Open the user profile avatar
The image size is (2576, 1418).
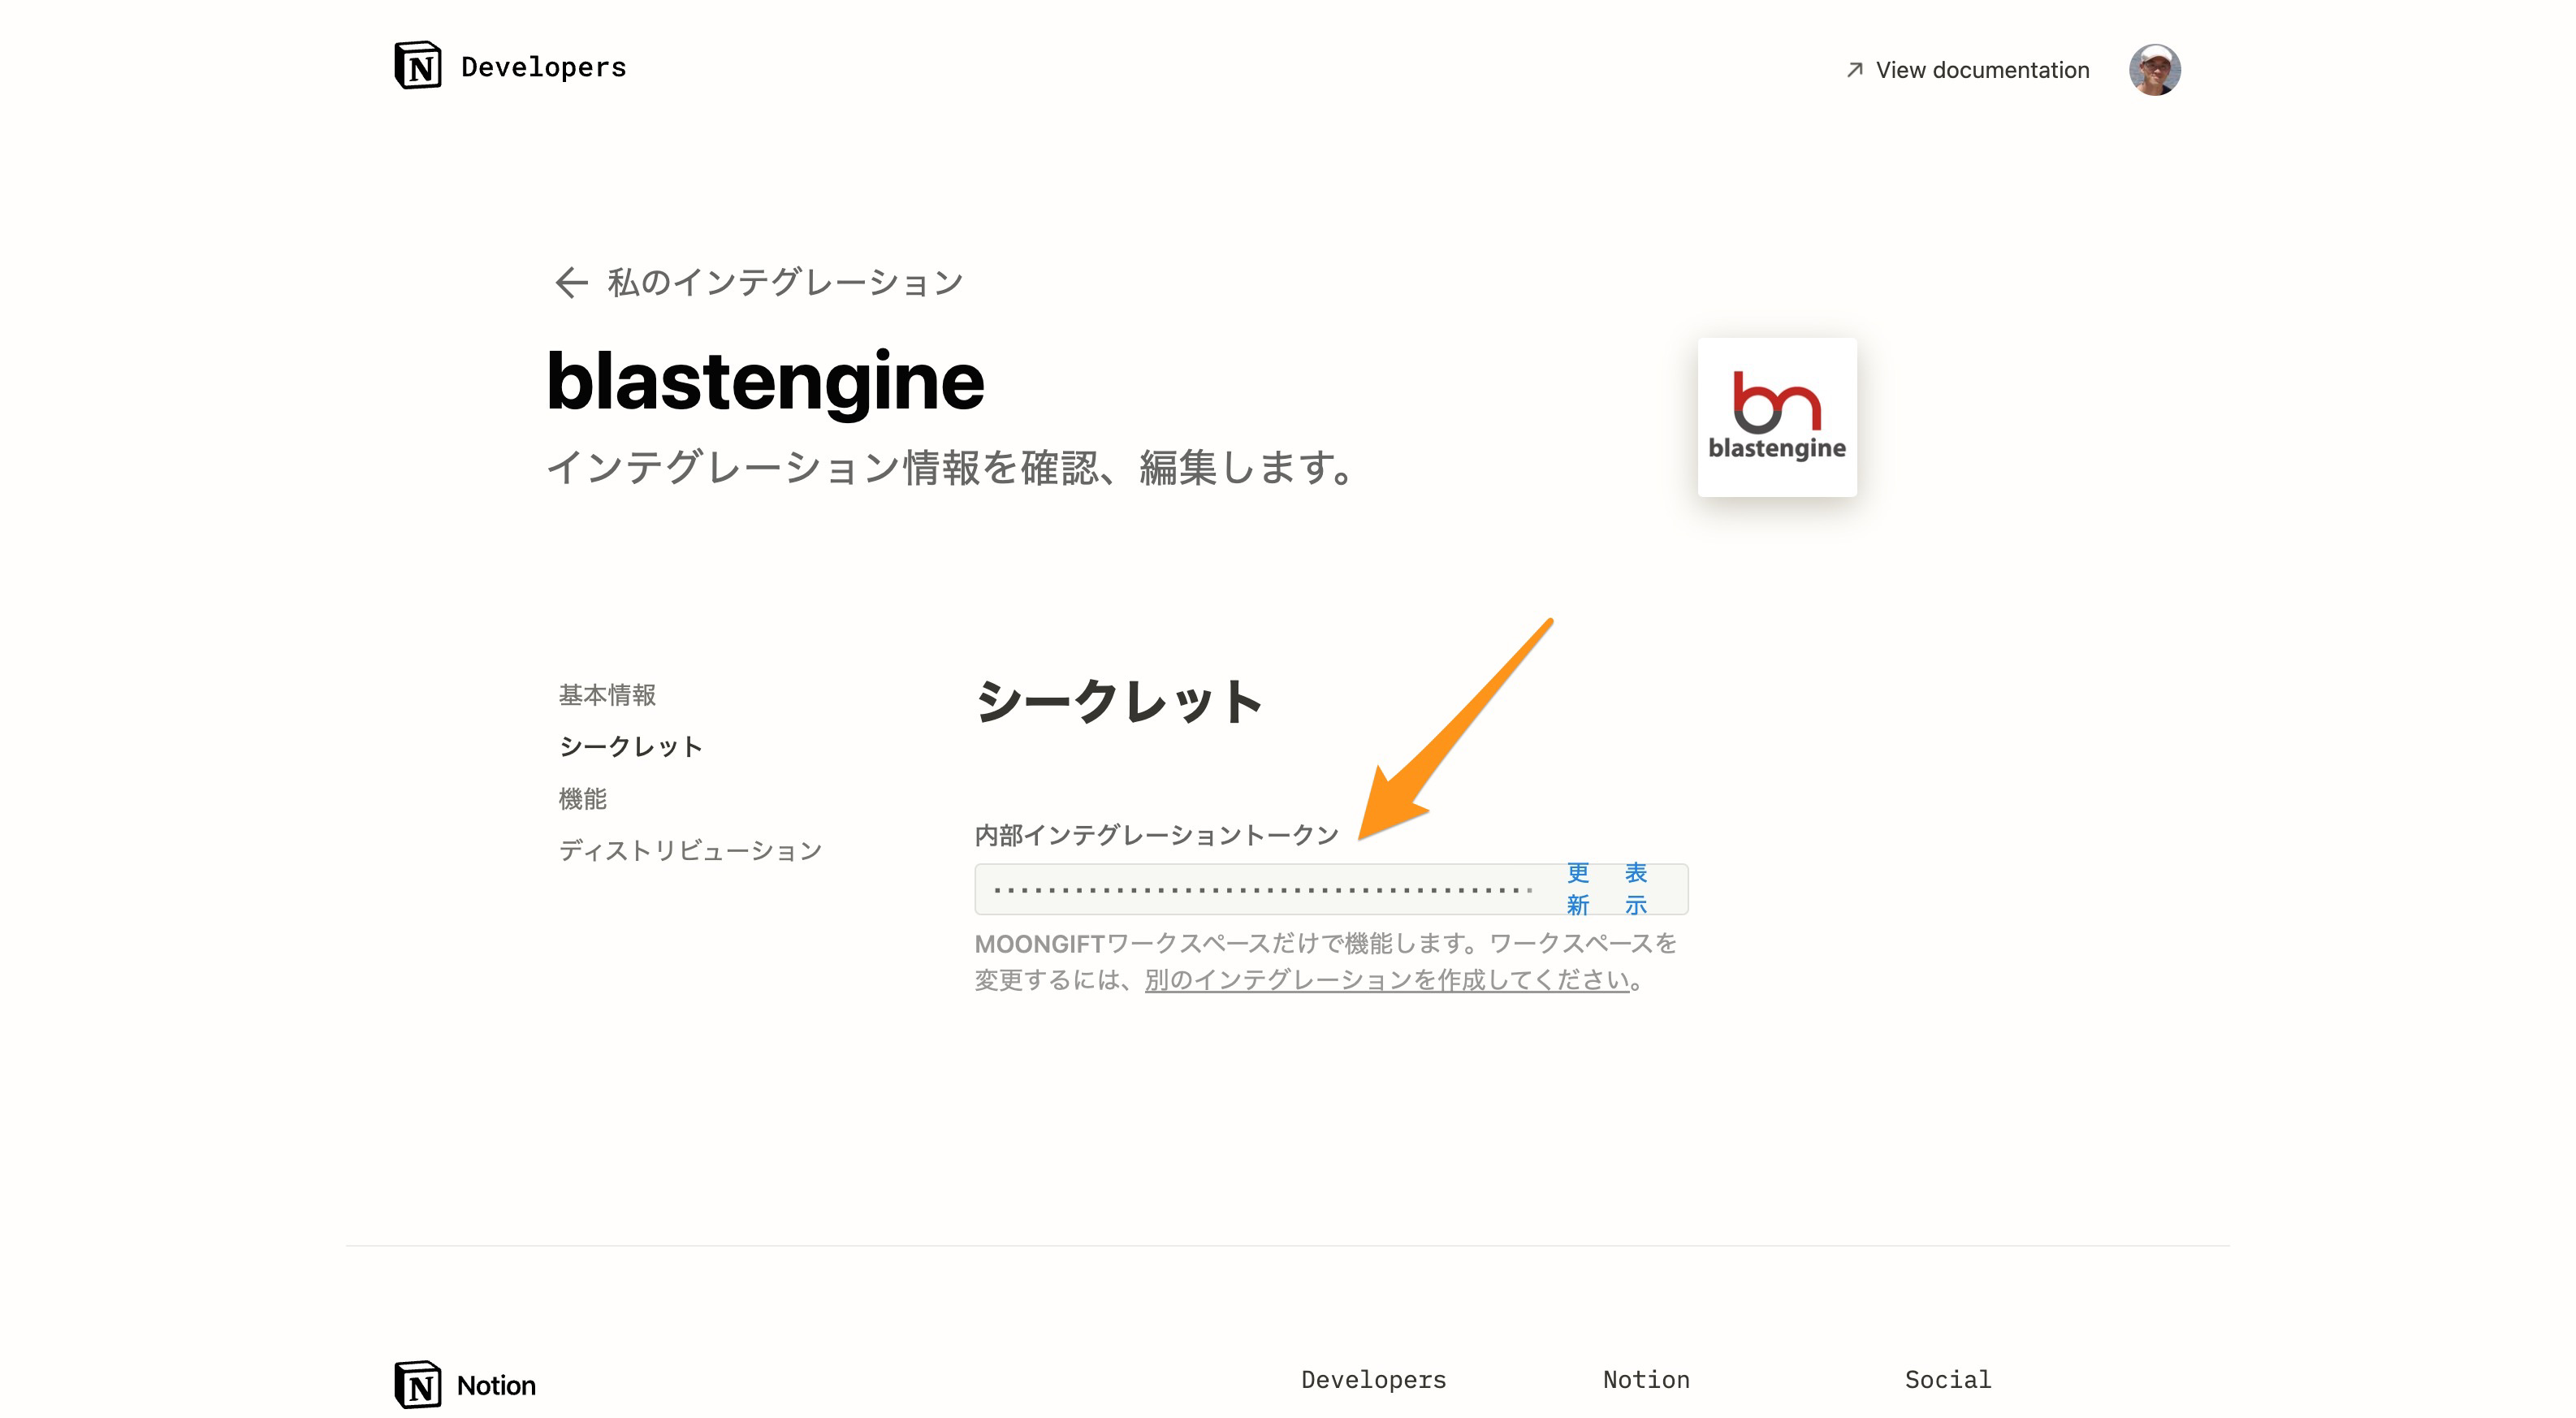(x=2154, y=70)
